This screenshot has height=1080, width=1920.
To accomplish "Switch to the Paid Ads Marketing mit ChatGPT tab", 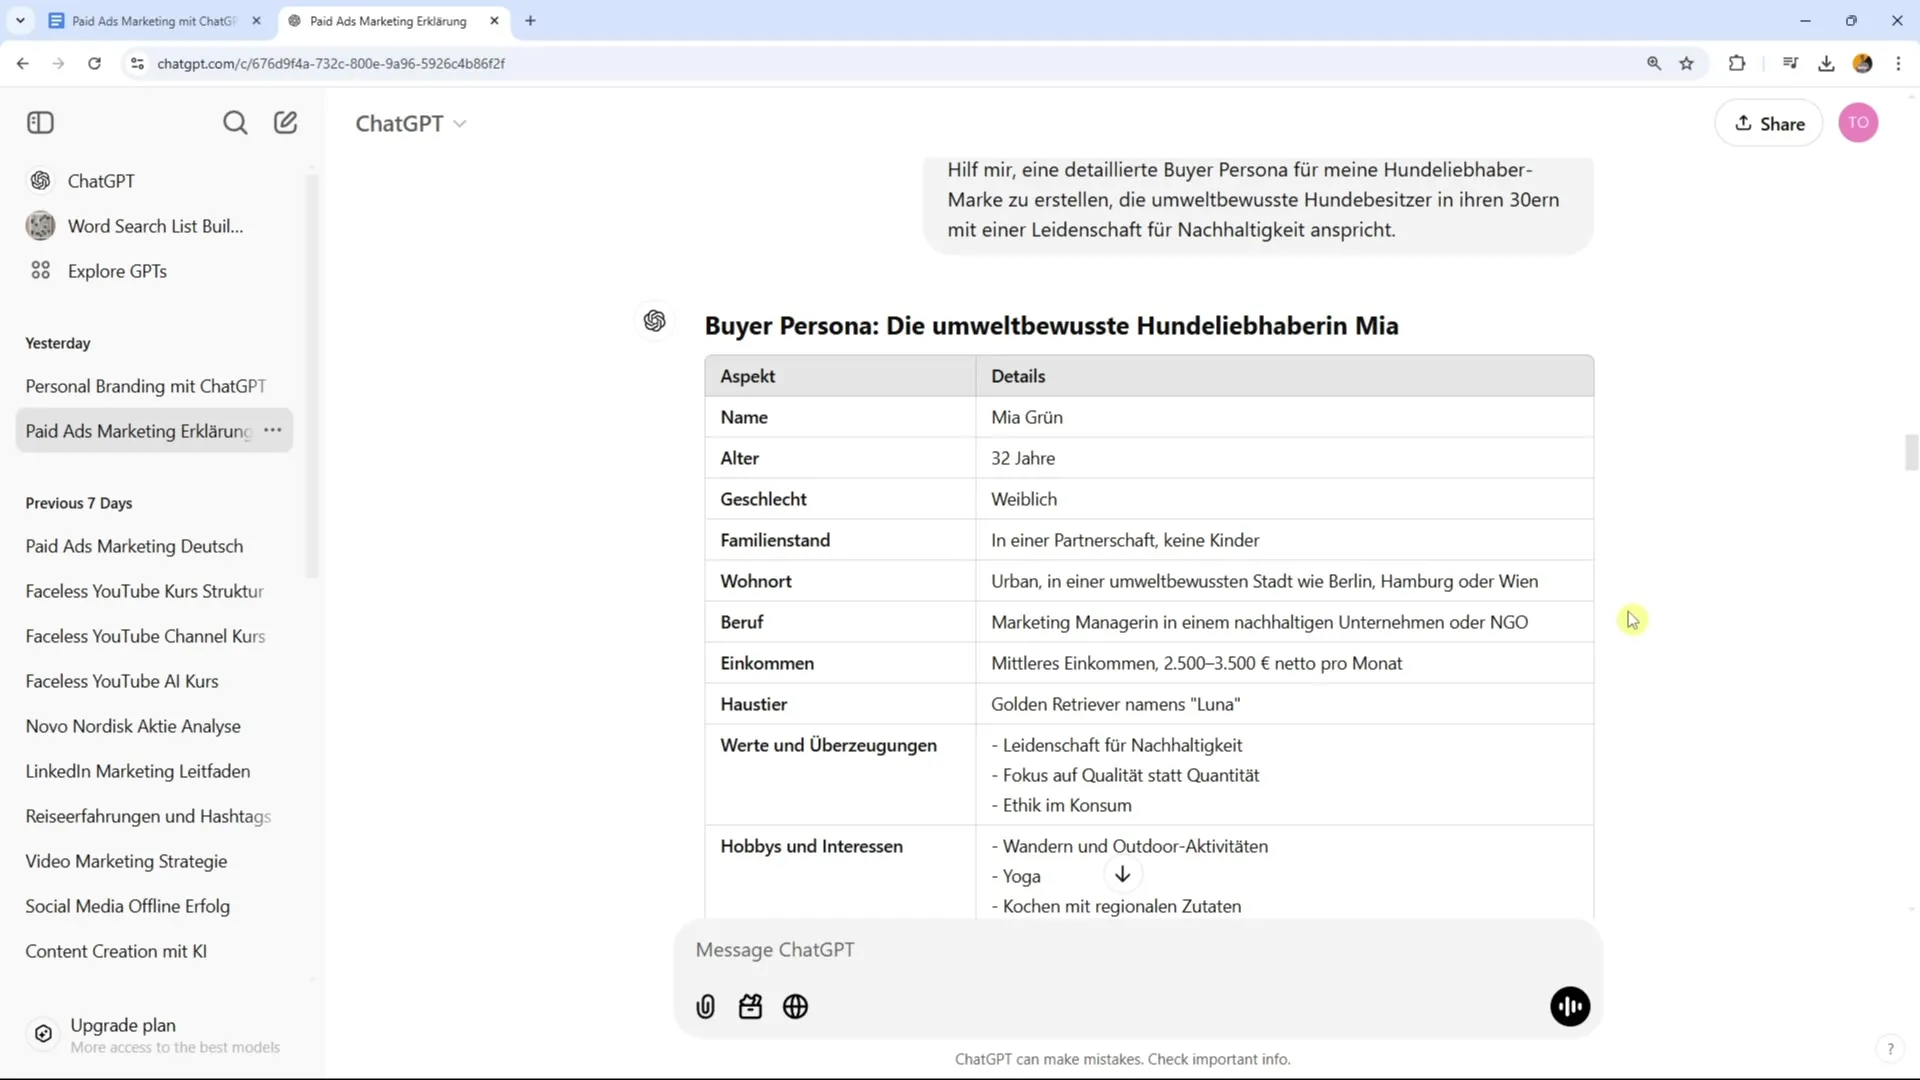I will (x=153, y=21).
